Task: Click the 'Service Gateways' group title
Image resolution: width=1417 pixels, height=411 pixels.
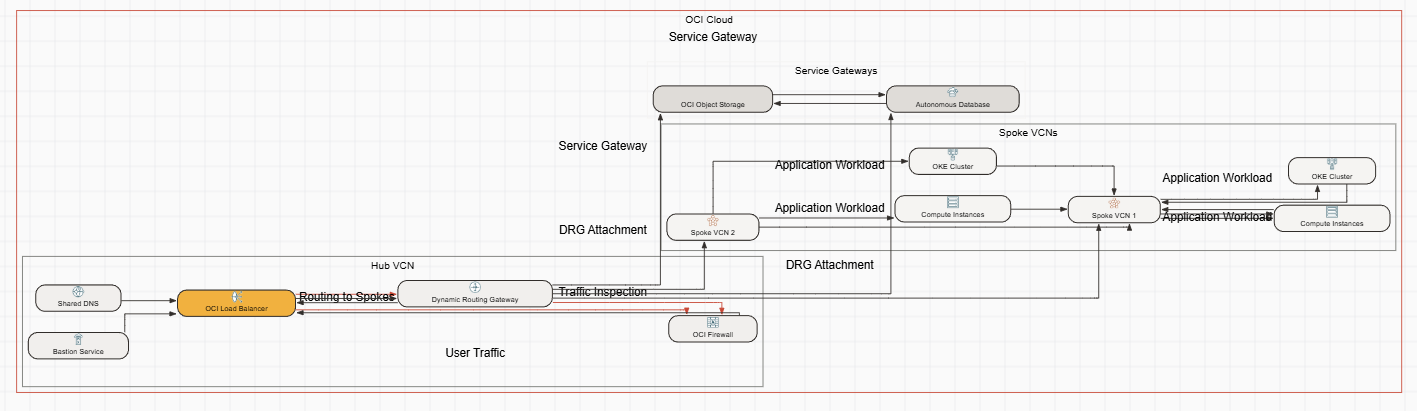Action: 836,71
